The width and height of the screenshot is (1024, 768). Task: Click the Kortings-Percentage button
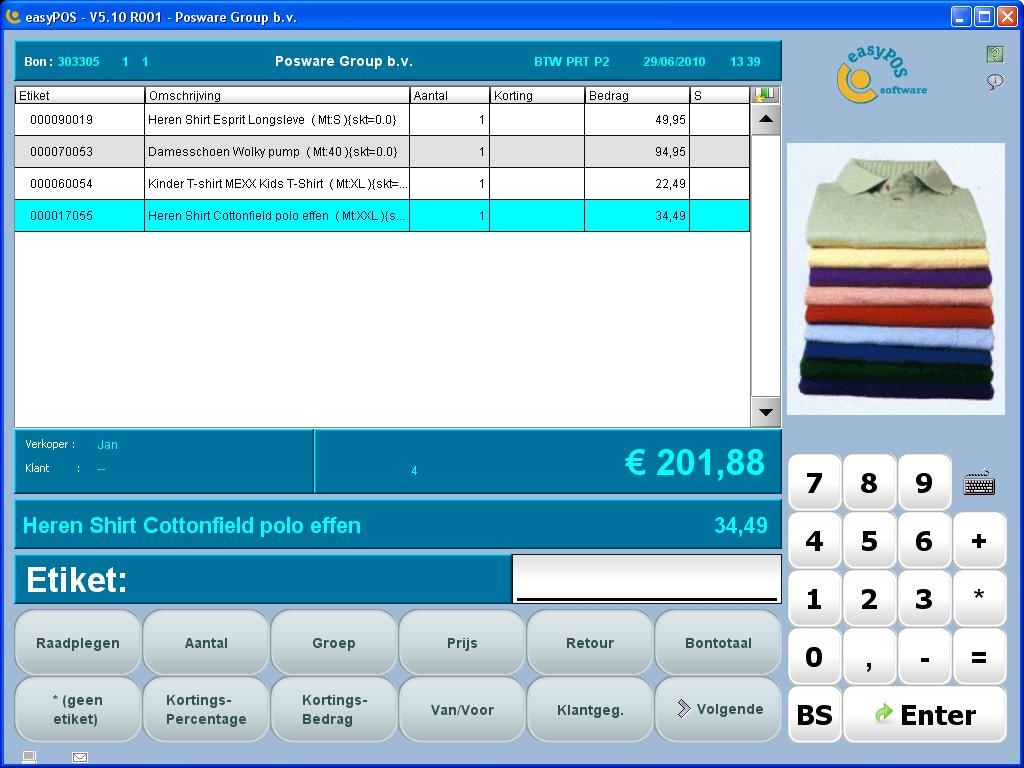coord(206,709)
